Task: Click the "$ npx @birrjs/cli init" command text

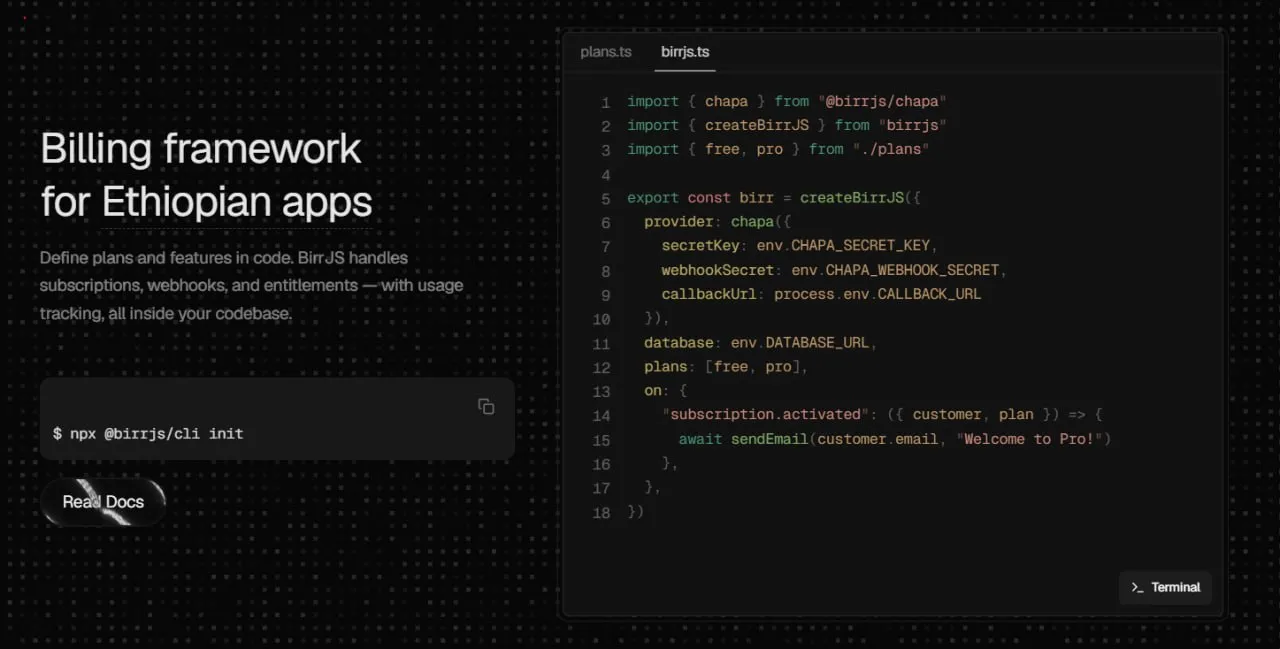Action: point(148,434)
